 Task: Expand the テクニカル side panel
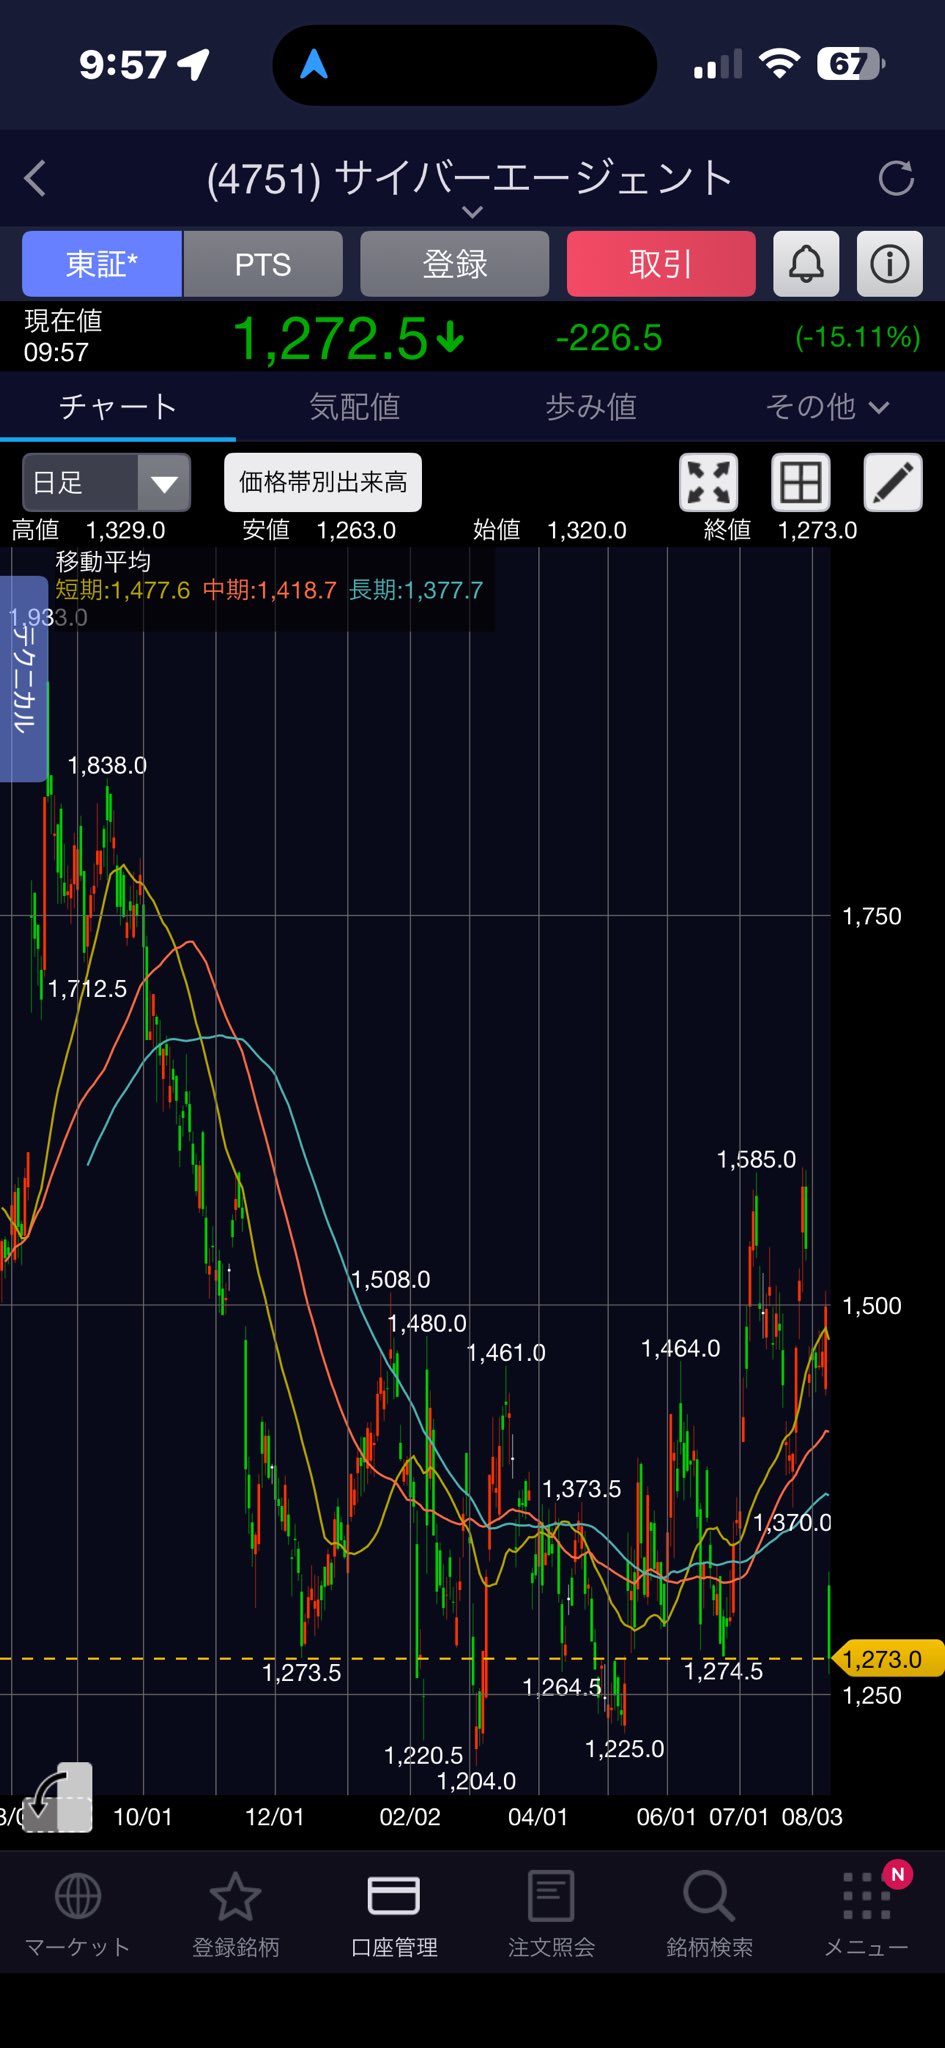24,678
